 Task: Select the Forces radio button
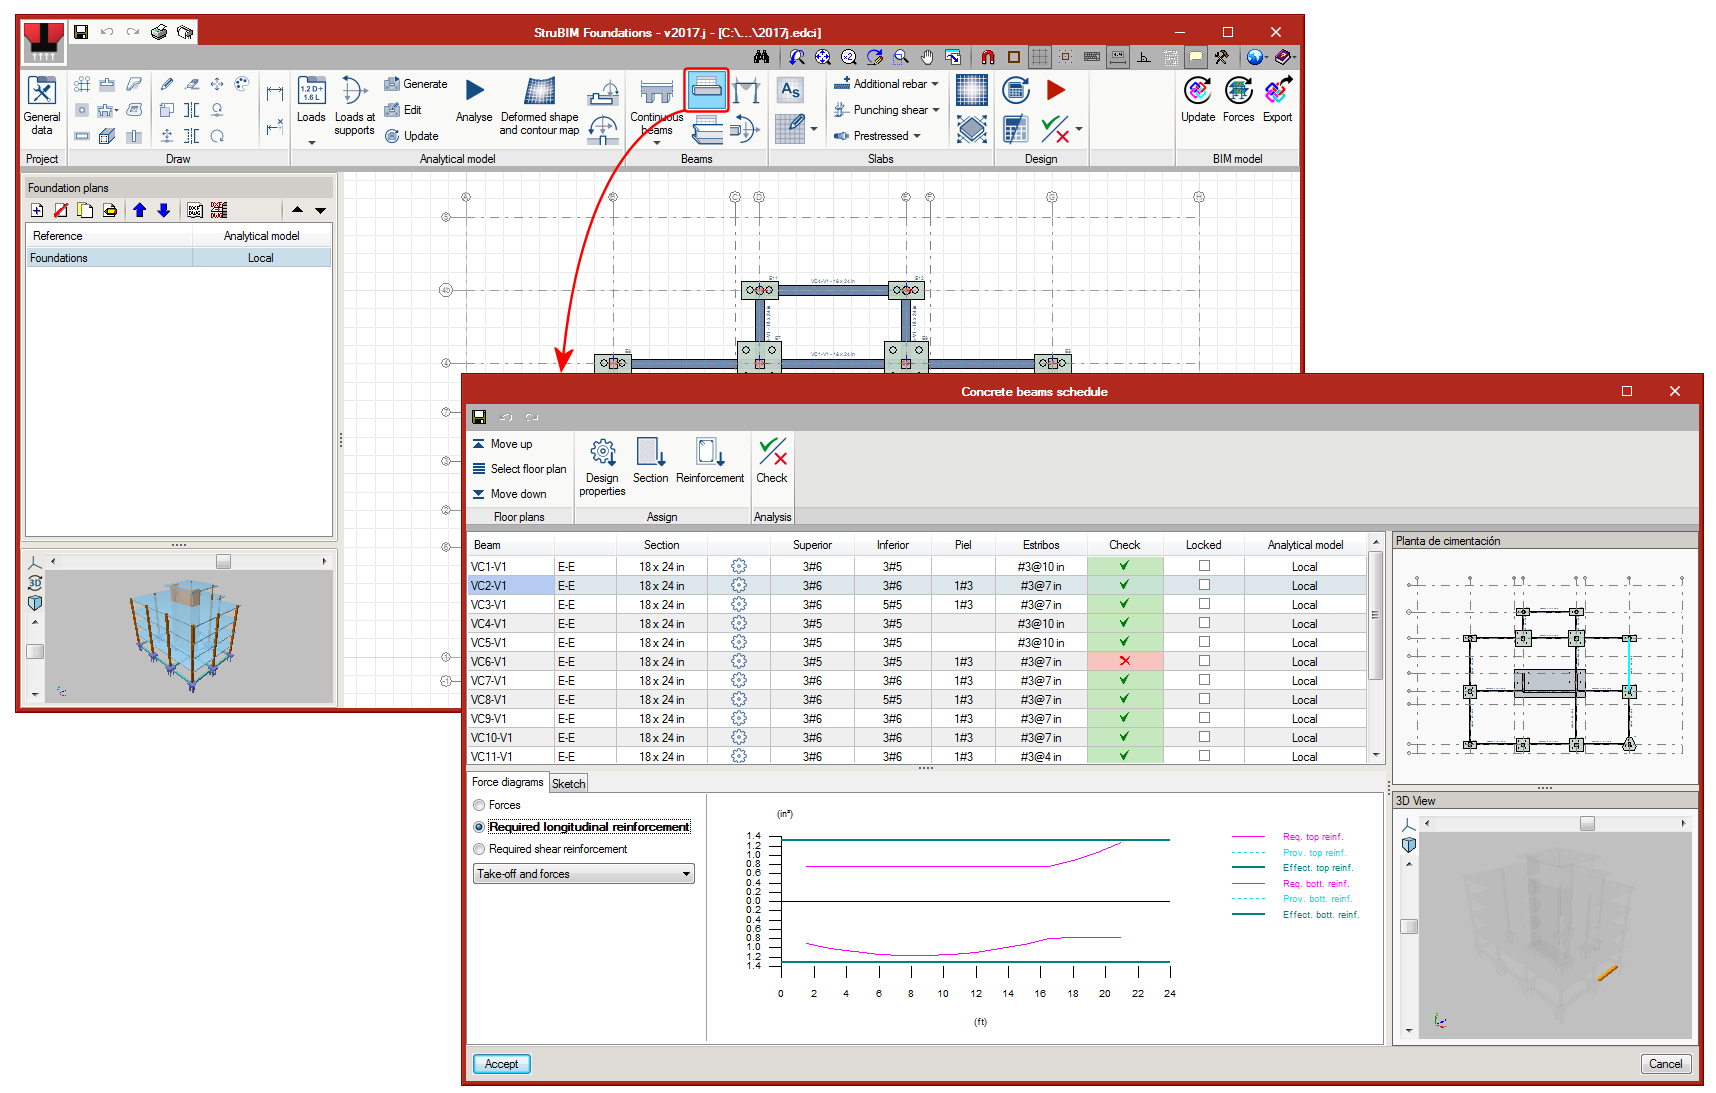pos(479,805)
